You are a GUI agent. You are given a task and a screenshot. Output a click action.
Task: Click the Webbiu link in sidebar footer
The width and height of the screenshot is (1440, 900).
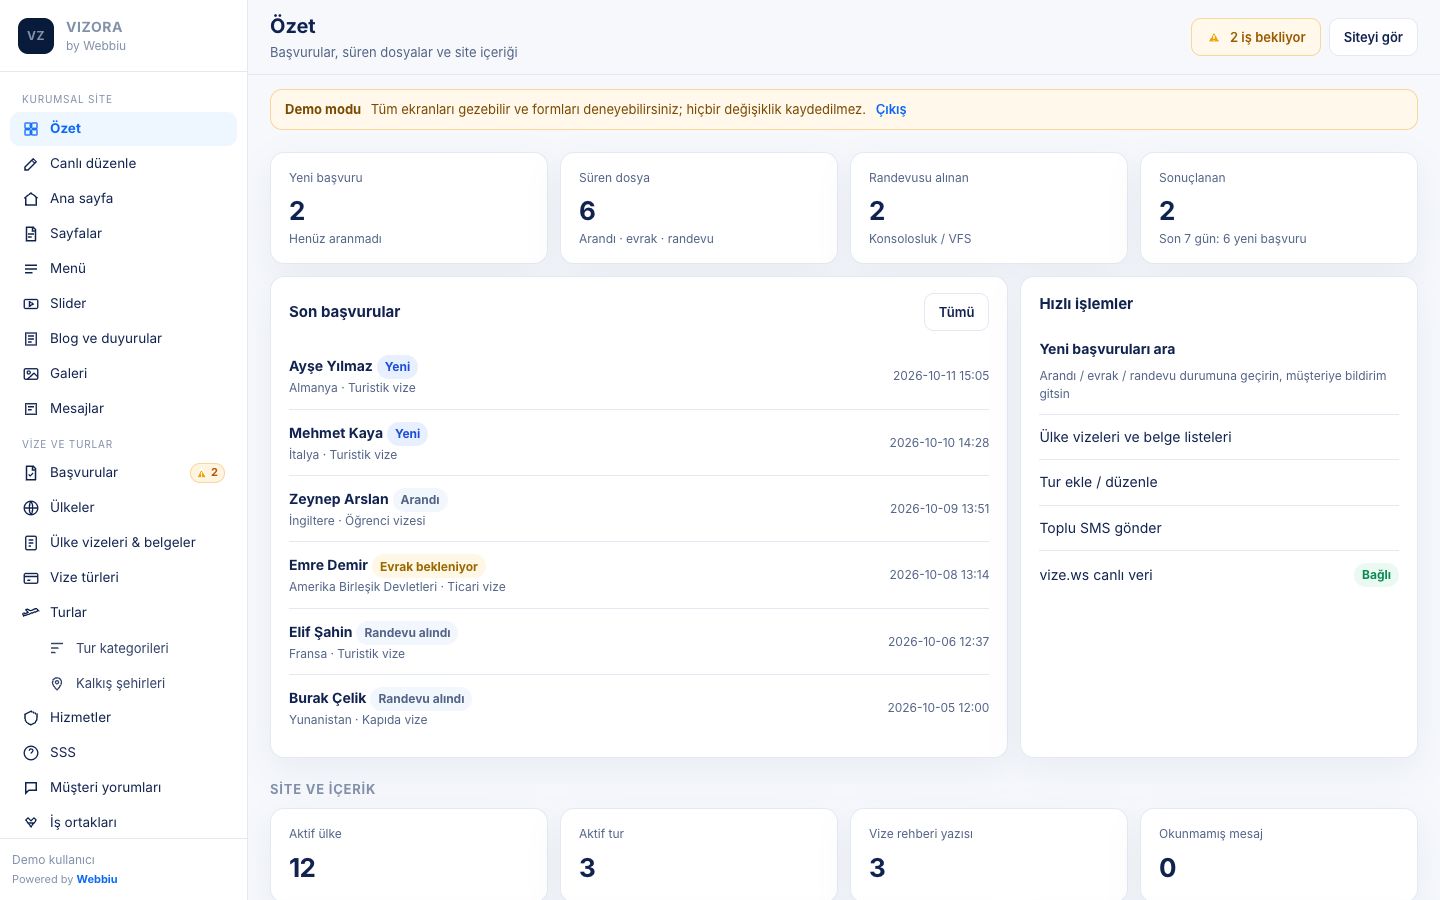click(x=97, y=879)
